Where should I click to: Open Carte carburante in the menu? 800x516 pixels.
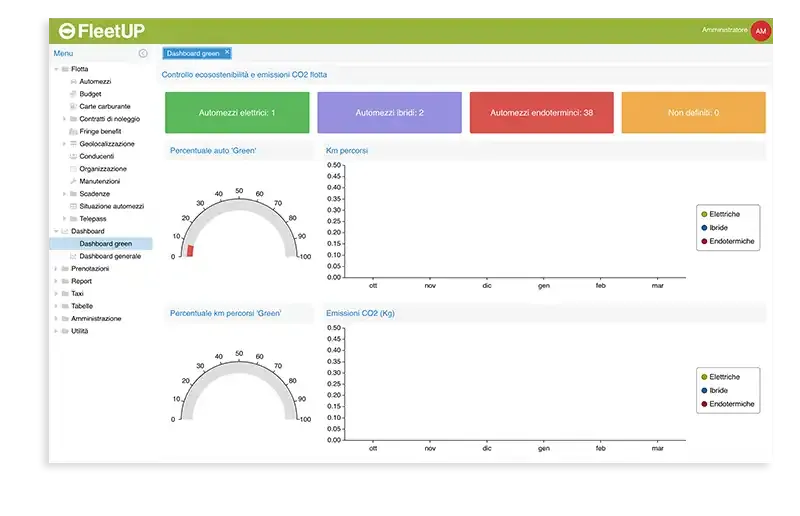tap(105, 106)
